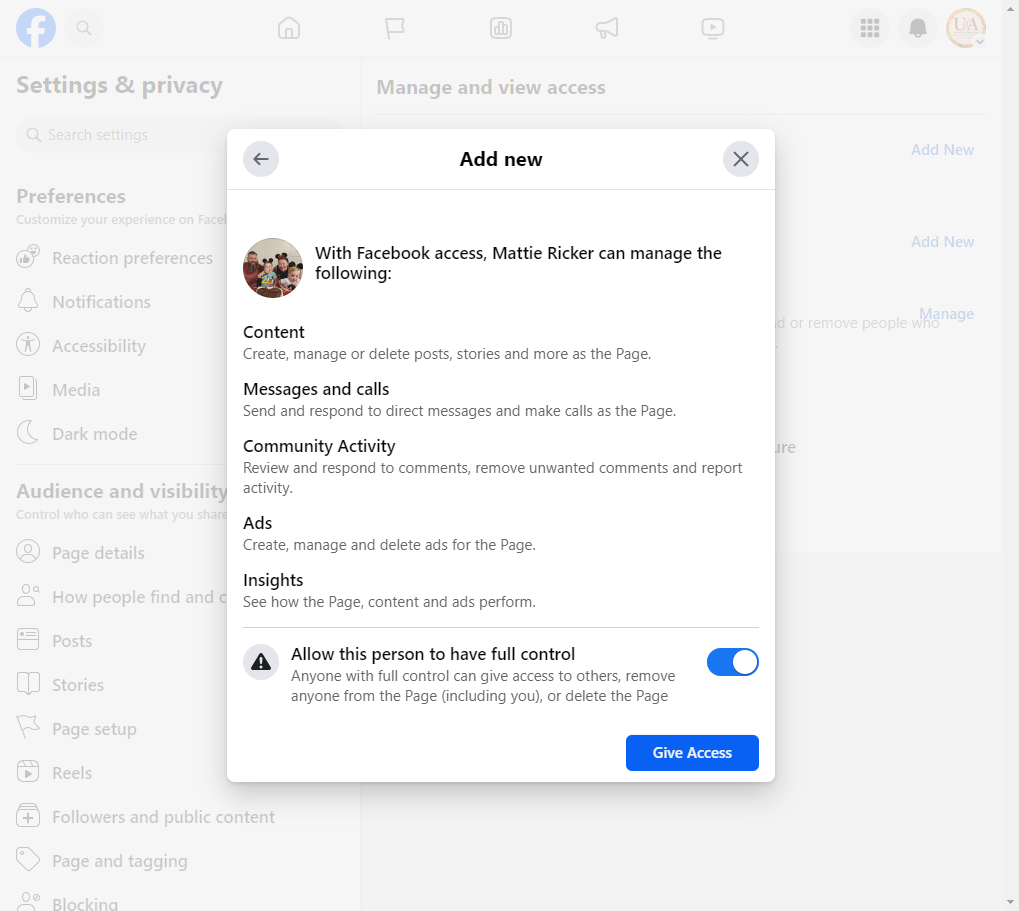Open Stories settings
This screenshot has width=1019, height=911.
(78, 685)
